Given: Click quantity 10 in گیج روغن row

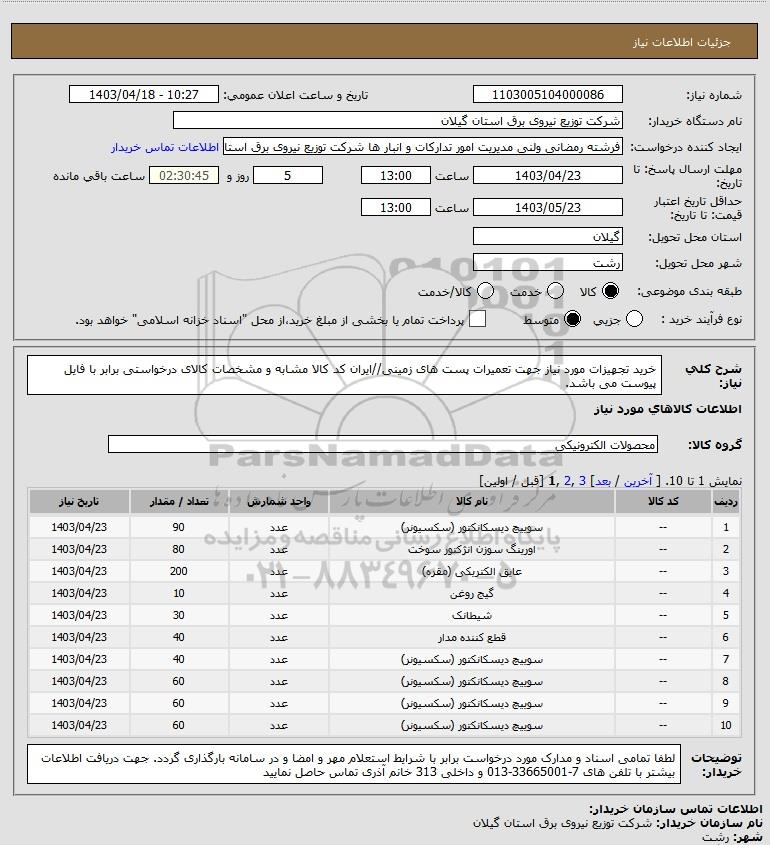Looking at the screenshot, I should pos(179,593).
